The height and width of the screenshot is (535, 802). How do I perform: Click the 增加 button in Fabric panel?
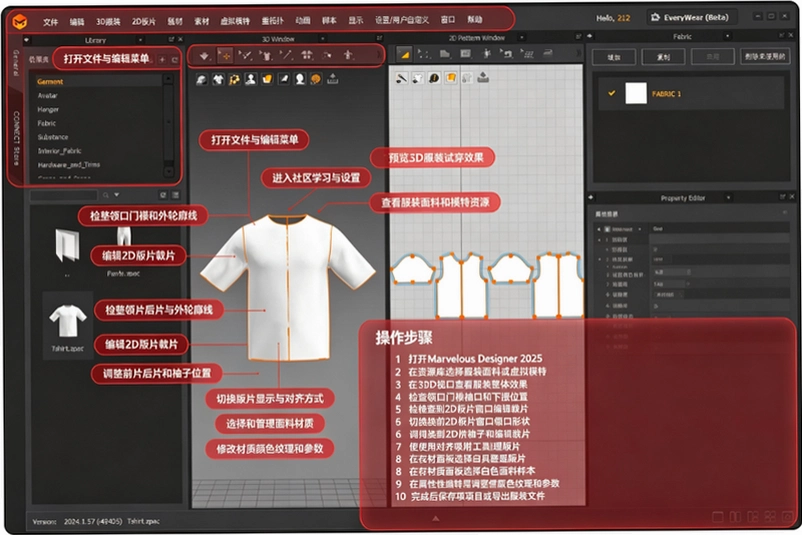[x=614, y=57]
